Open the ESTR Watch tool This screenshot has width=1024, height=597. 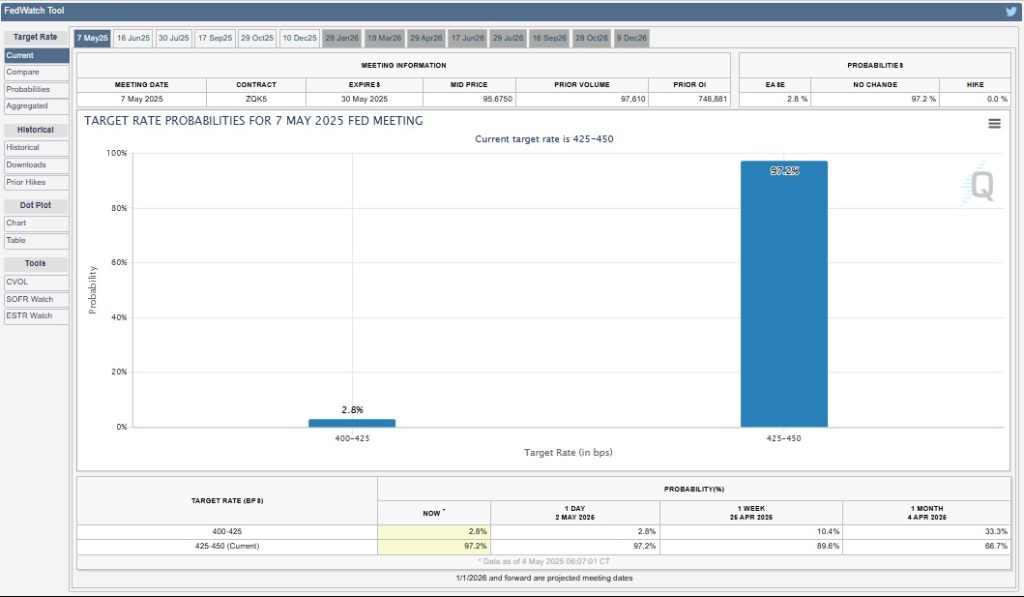coord(36,316)
